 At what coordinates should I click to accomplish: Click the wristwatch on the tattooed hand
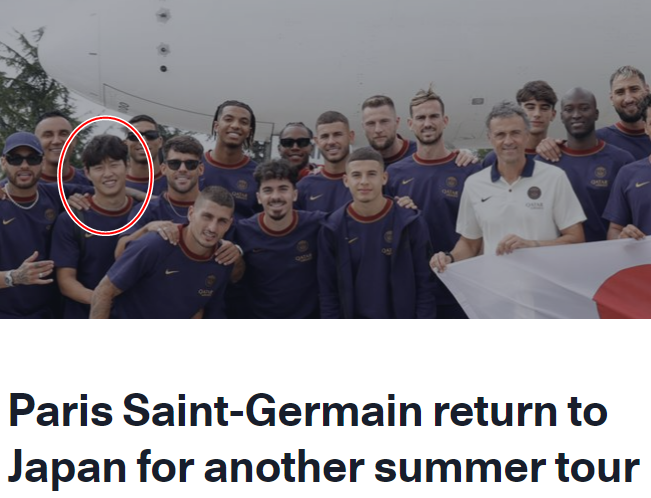tap(9, 279)
